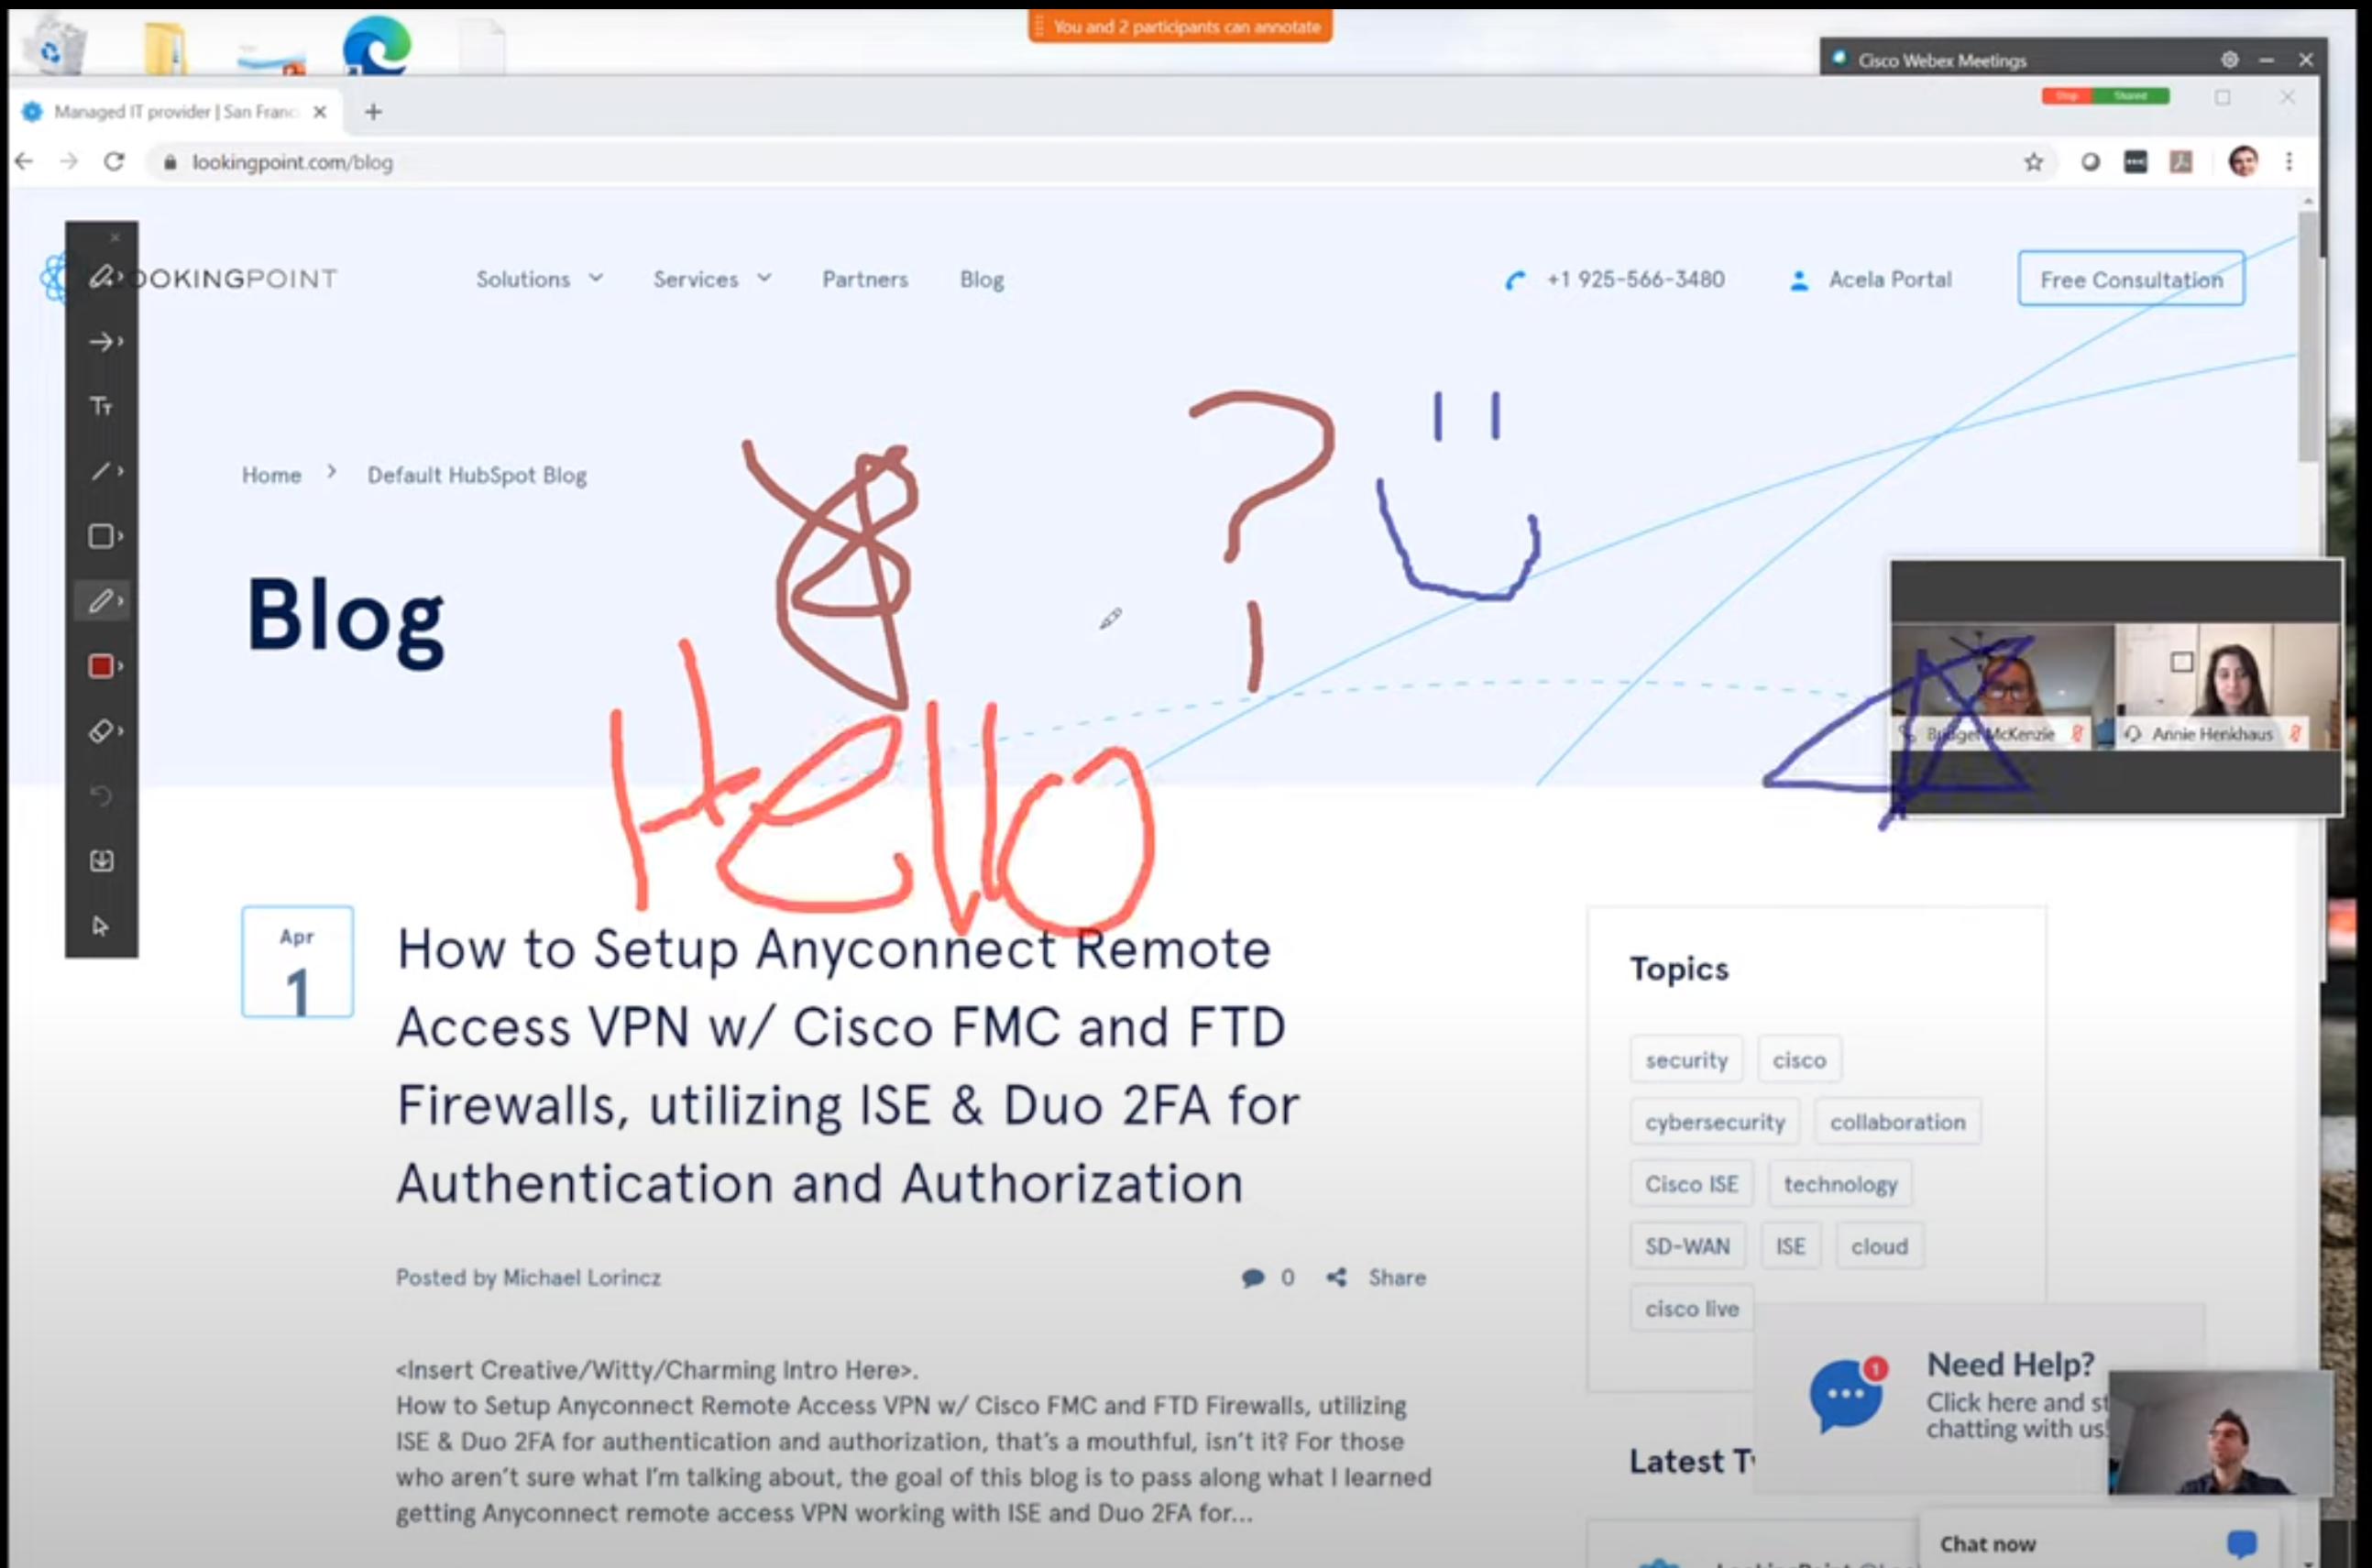
Task: Go forward in Chrome browser
Action: click(x=68, y=161)
